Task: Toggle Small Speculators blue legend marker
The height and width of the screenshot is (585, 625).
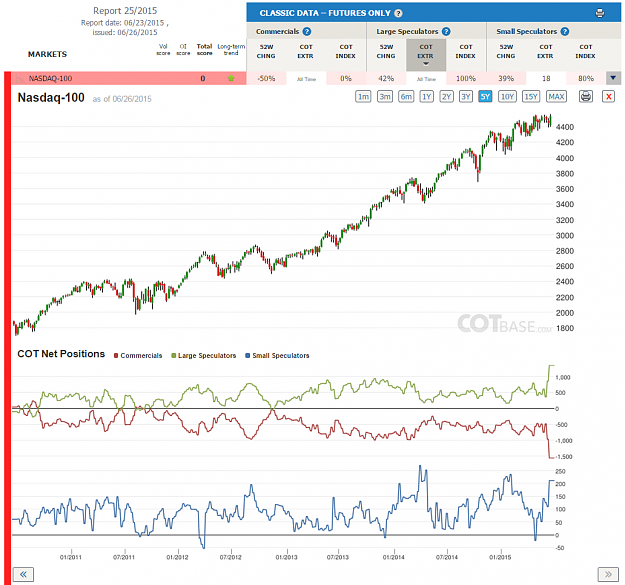Action: click(248, 355)
